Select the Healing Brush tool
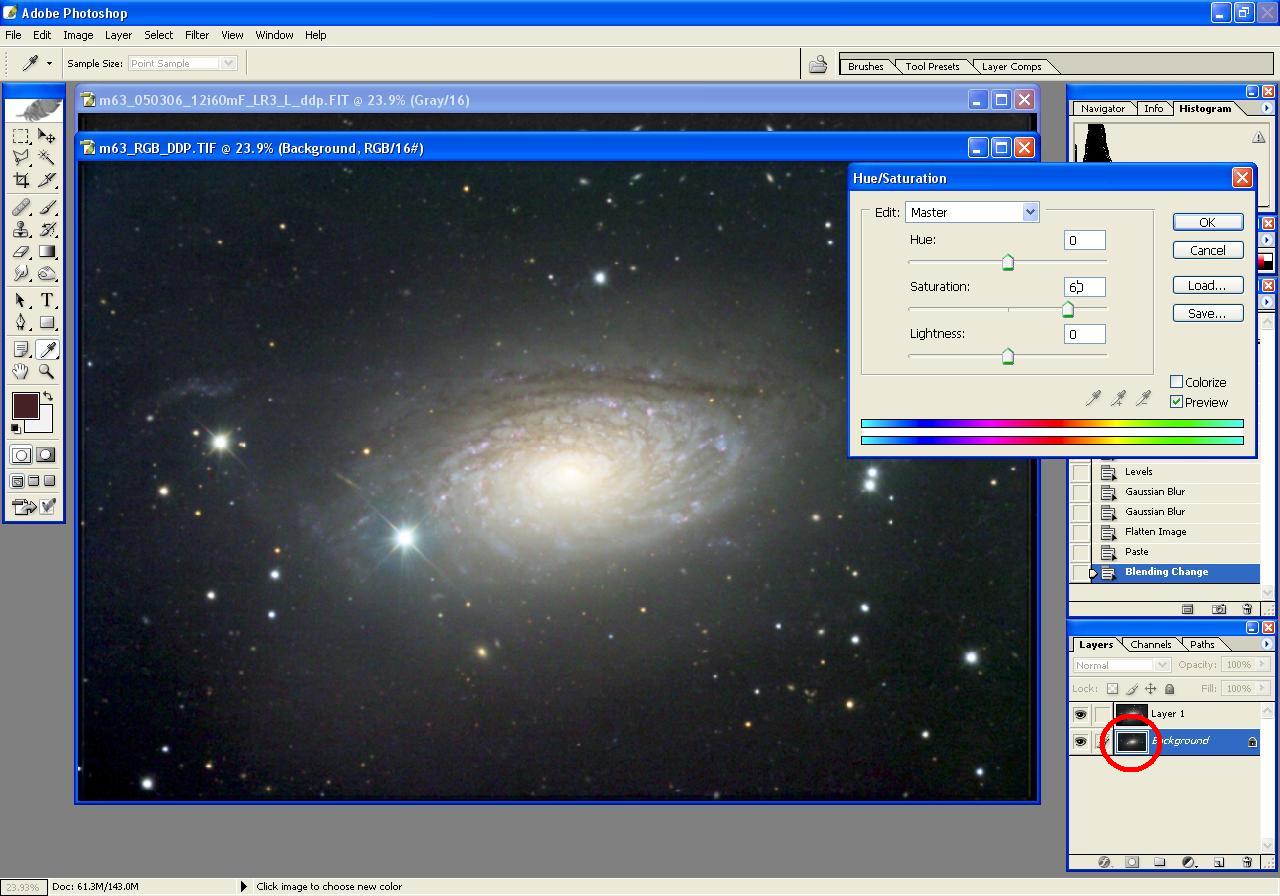This screenshot has width=1280, height=896. click(x=21, y=207)
